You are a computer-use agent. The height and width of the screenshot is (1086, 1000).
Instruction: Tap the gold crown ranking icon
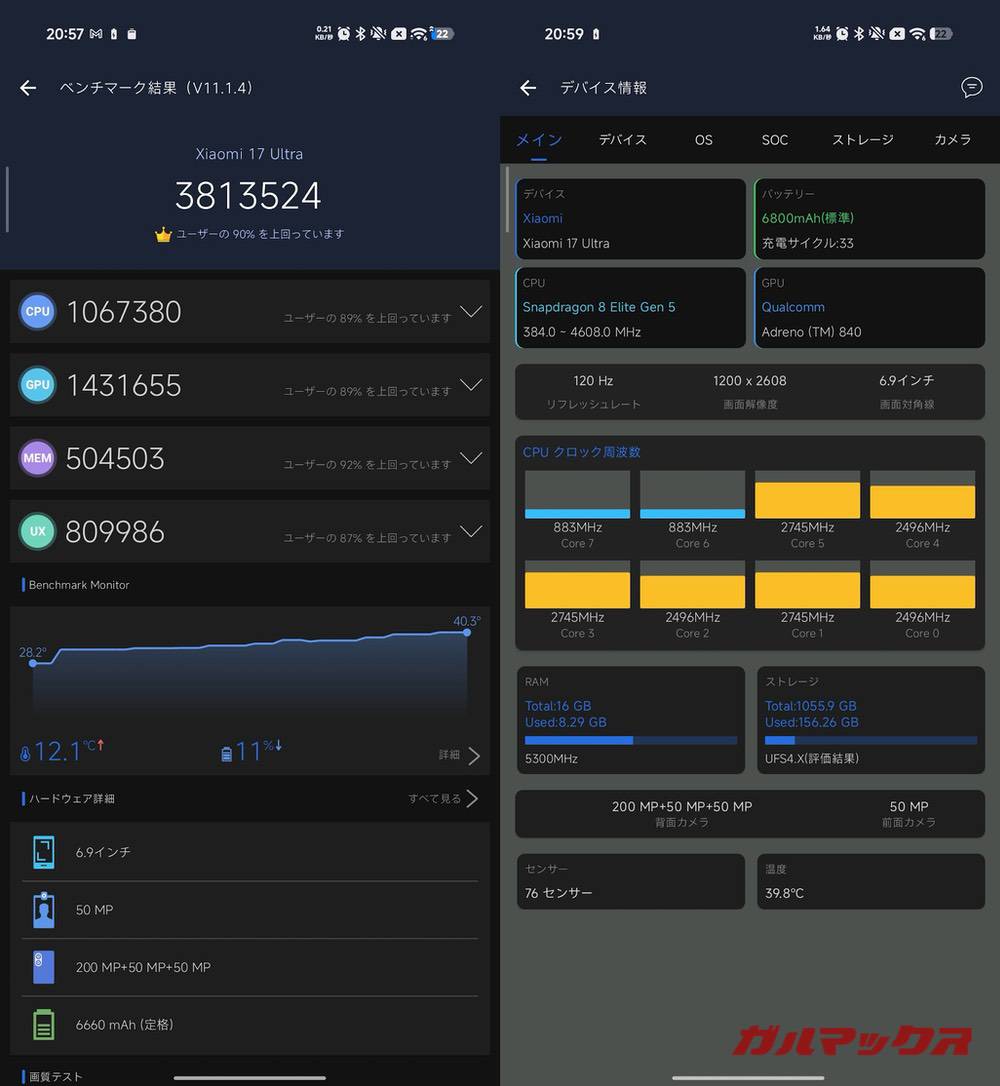pyautogui.click(x=163, y=235)
